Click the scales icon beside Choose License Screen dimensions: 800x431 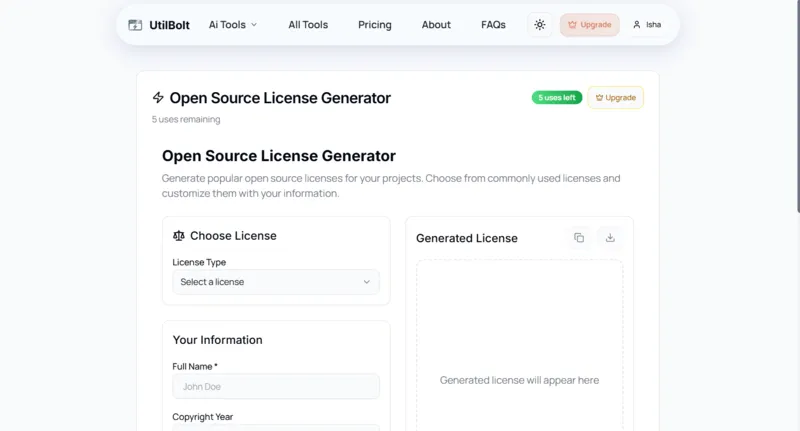click(179, 236)
